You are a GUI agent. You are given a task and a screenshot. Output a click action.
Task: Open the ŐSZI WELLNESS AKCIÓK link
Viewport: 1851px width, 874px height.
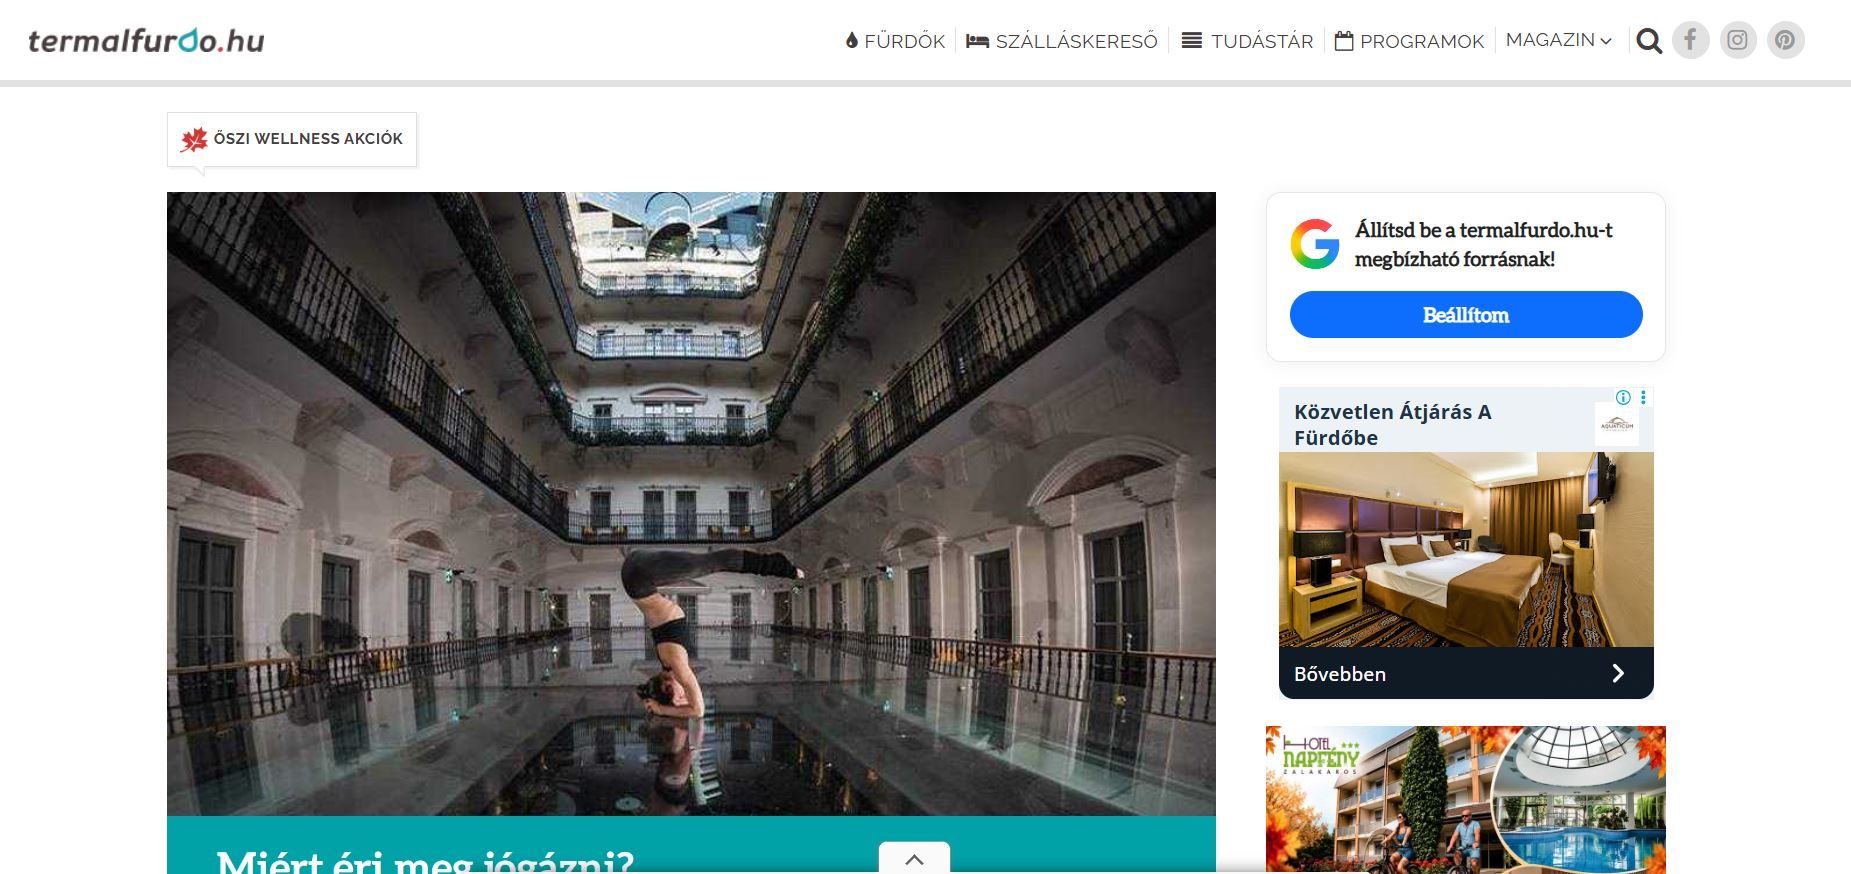click(x=292, y=139)
